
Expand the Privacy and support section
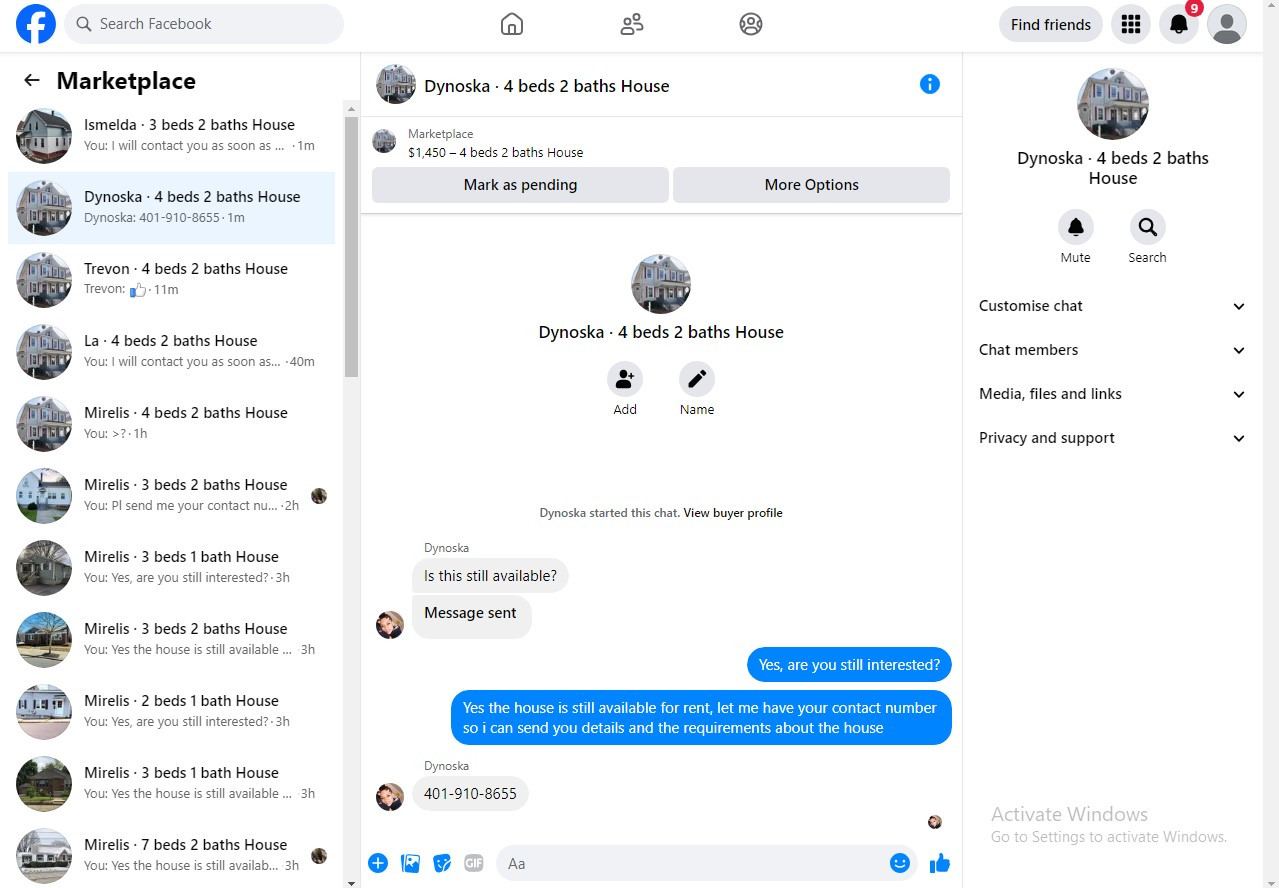pyautogui.click(x=1112, y=438)
